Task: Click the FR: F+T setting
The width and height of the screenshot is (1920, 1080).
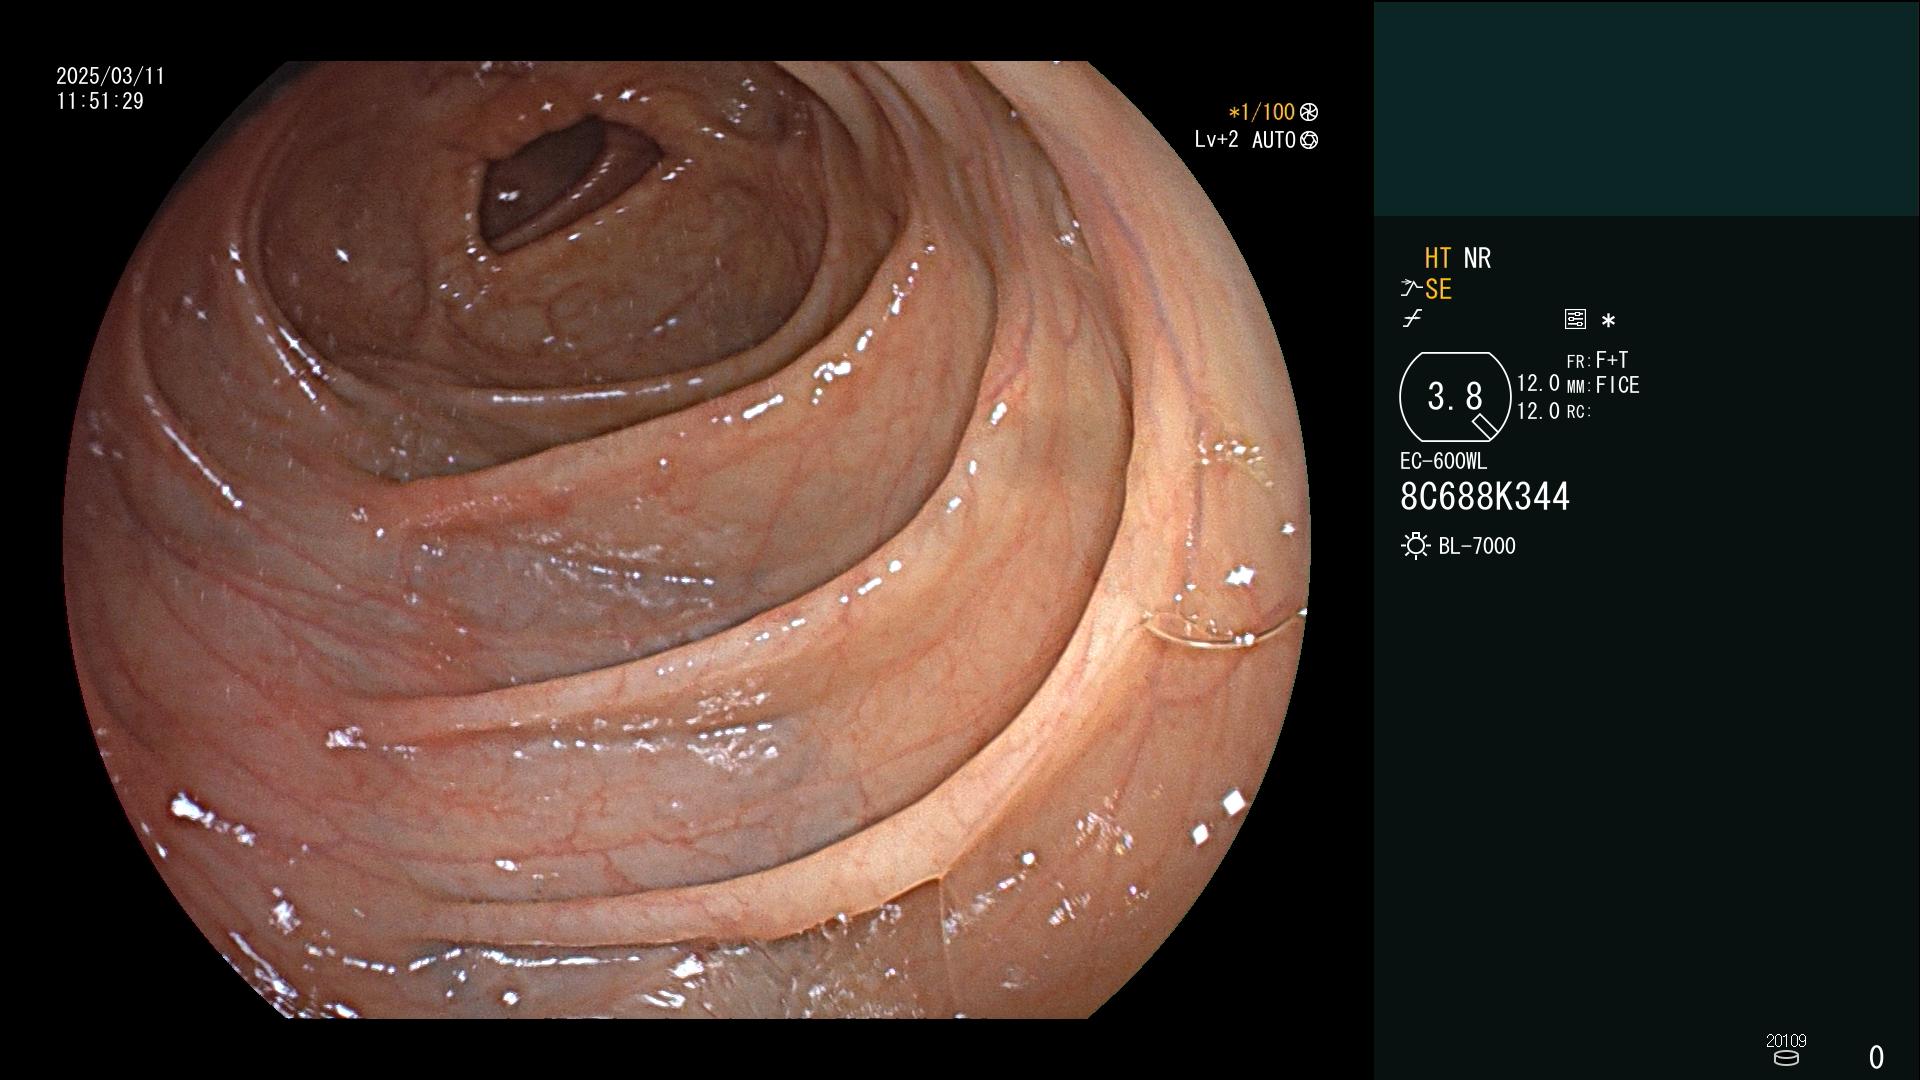Action: click(x=1597, y=360)
